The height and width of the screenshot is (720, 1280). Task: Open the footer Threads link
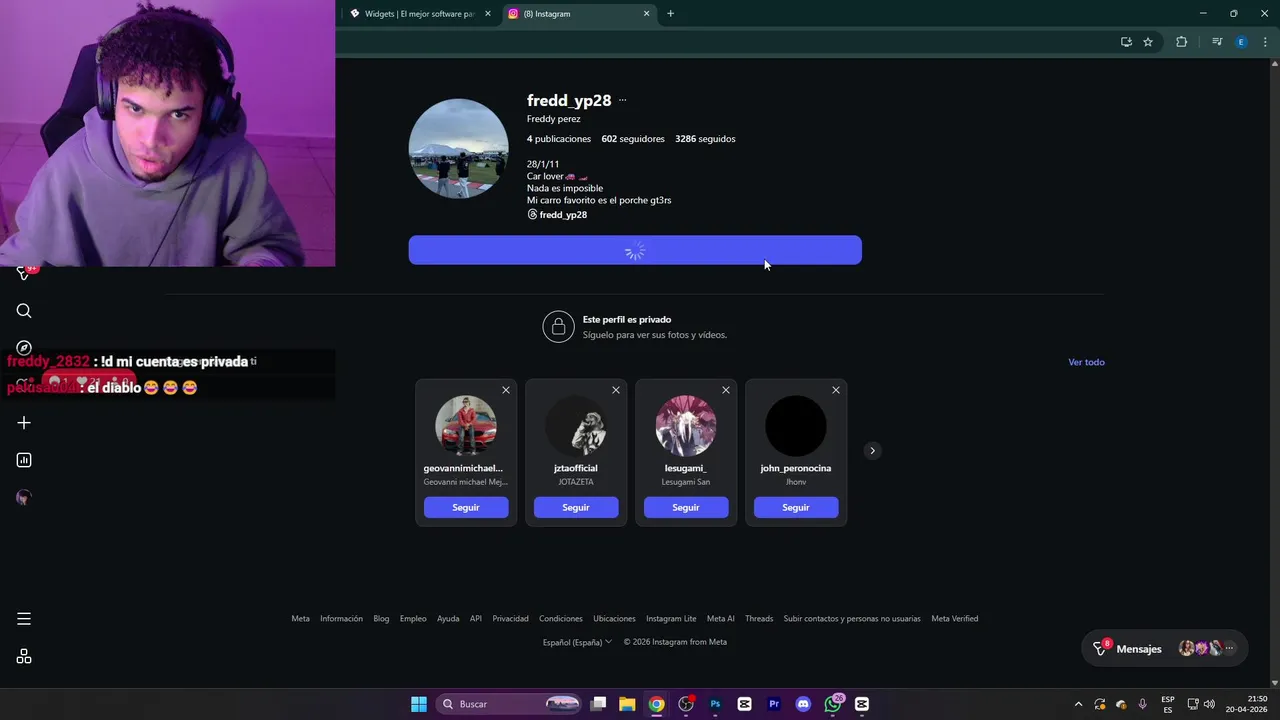(759, 619)
